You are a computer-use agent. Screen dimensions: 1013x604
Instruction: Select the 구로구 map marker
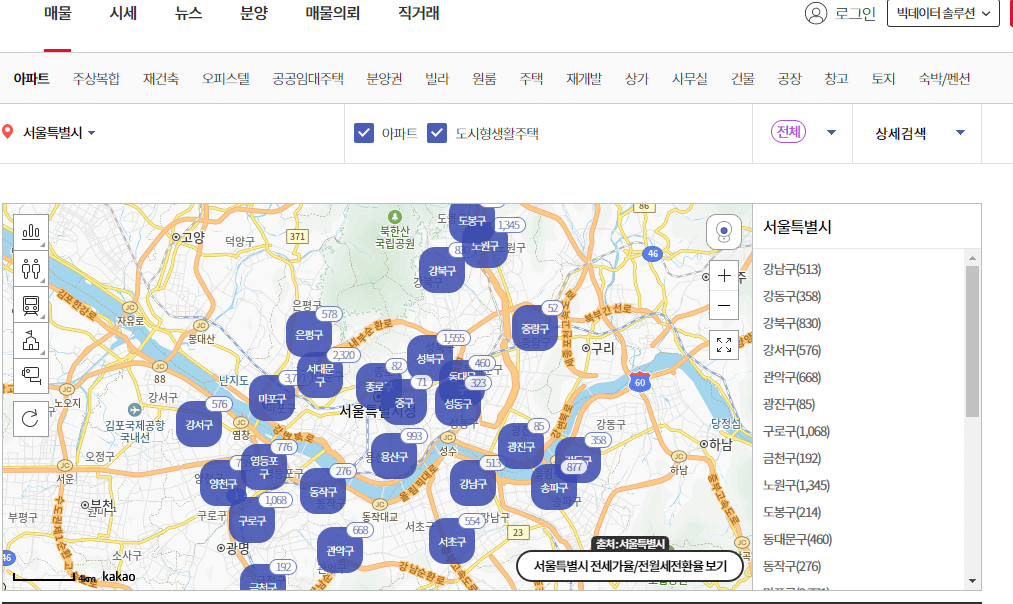(x=252, y=520)
